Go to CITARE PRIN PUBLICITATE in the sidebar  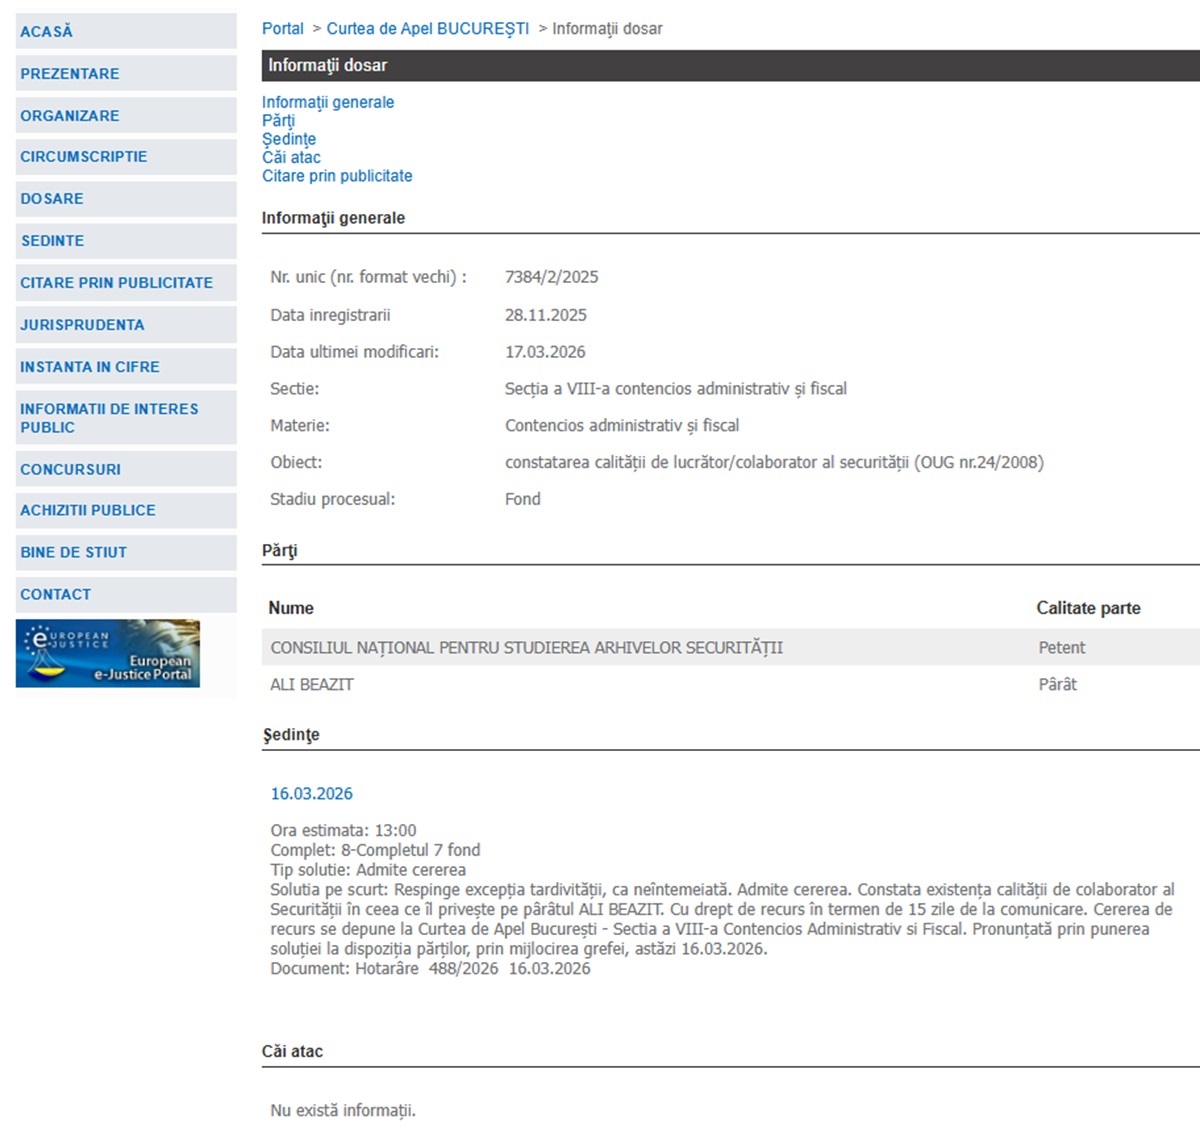coord(126,282)
